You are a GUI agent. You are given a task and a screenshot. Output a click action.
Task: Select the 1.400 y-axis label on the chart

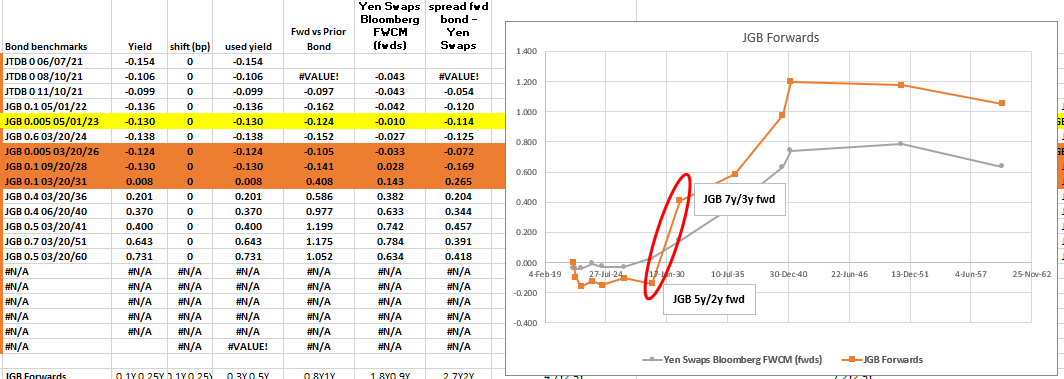click(x=527, y=52)
